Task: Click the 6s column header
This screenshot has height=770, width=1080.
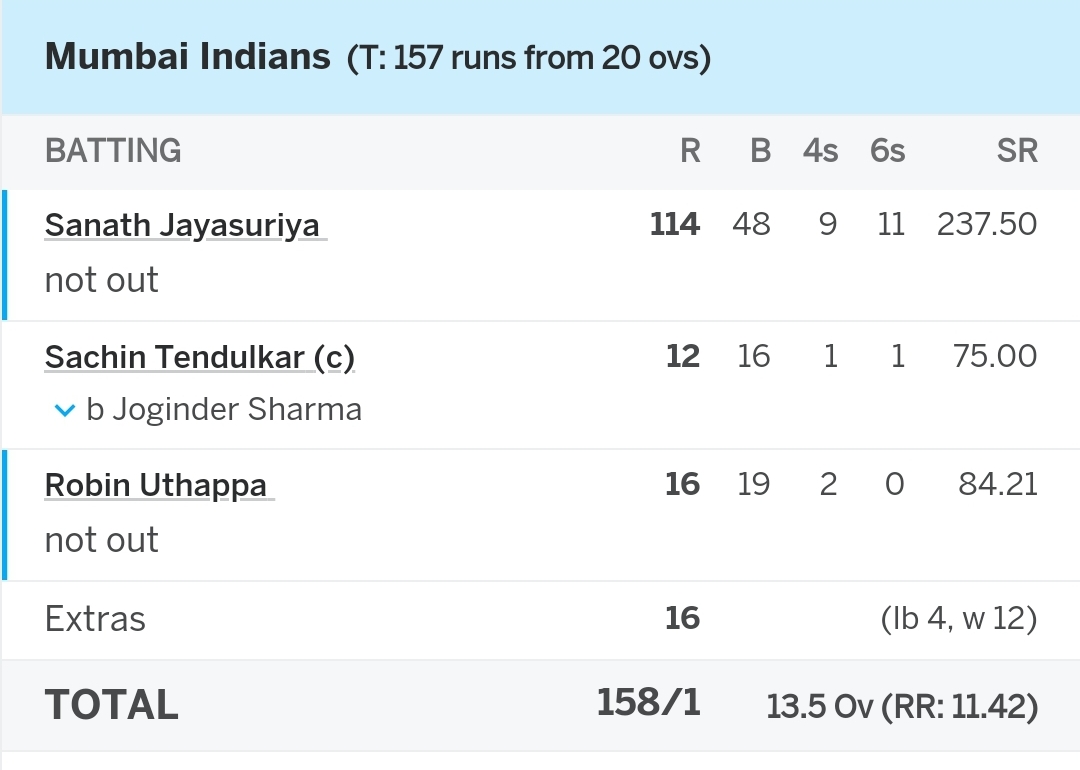Action: coord(887,150)
